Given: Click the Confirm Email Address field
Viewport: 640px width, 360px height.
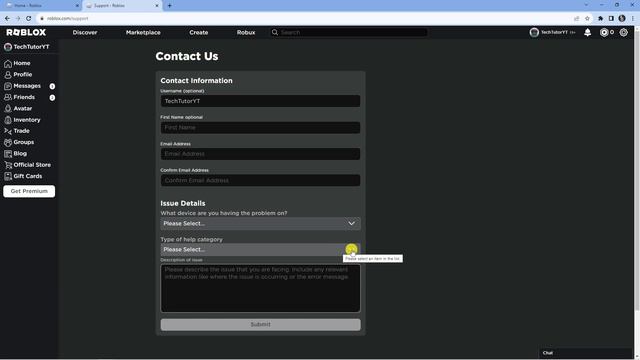Looking at the screenshot, I should (260, 180).
